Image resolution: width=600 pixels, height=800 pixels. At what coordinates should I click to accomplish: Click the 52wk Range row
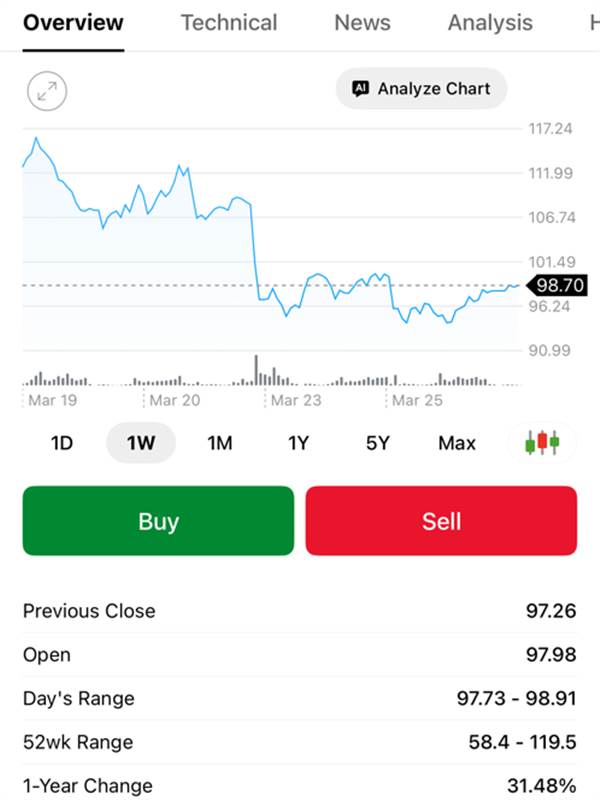pos(300,742)
